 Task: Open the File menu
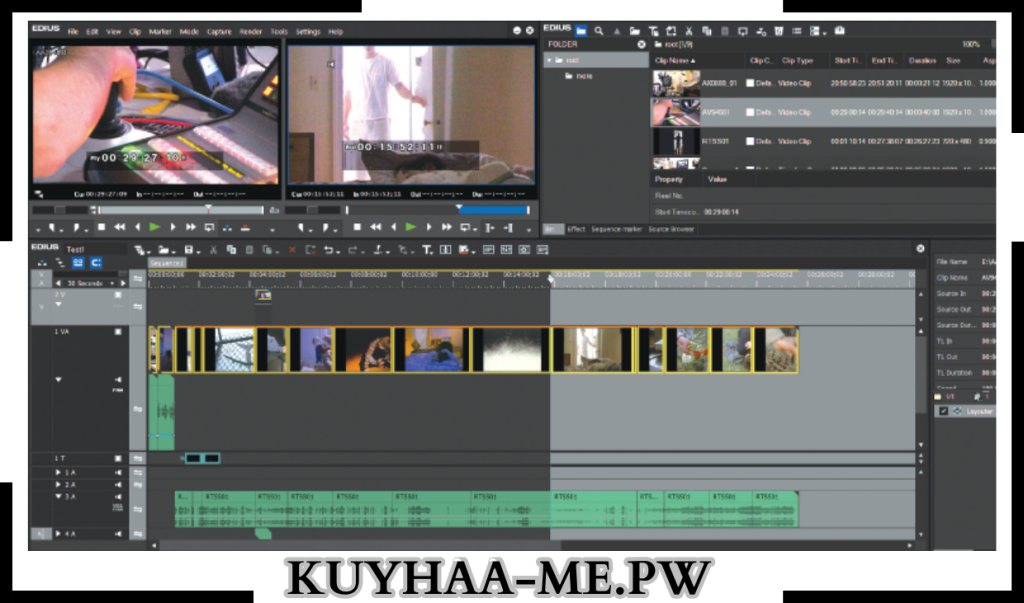[72, 31]
